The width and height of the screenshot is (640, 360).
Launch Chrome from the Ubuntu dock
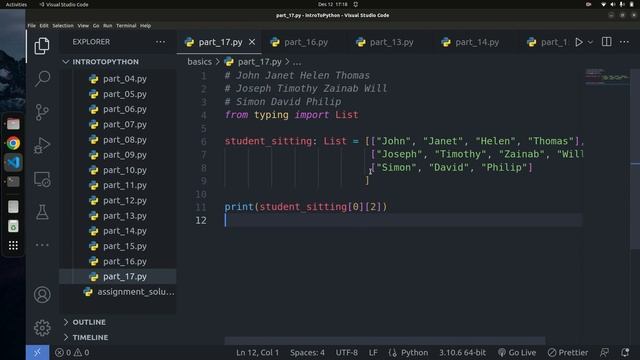click(x=13, y=143)
